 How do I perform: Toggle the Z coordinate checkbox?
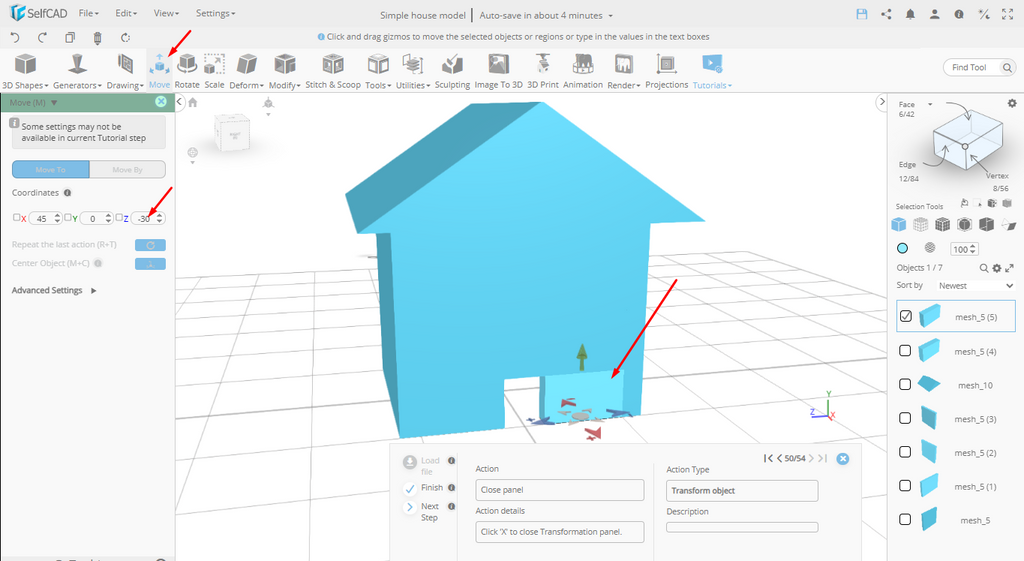coord(119,217)
